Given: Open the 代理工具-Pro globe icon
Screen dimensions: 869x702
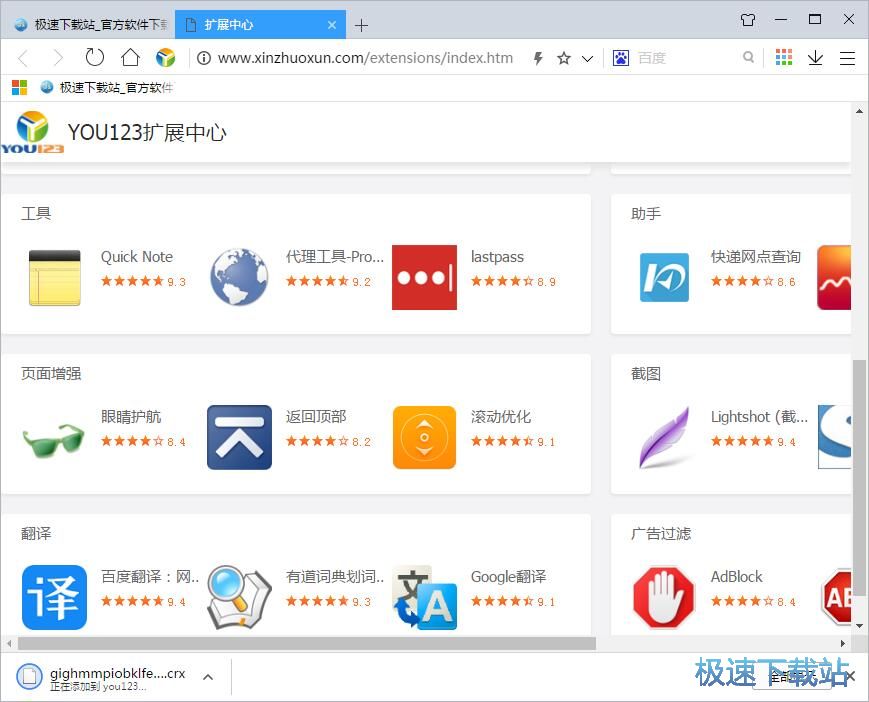Looking at the screenshot, I should (239, 277).
